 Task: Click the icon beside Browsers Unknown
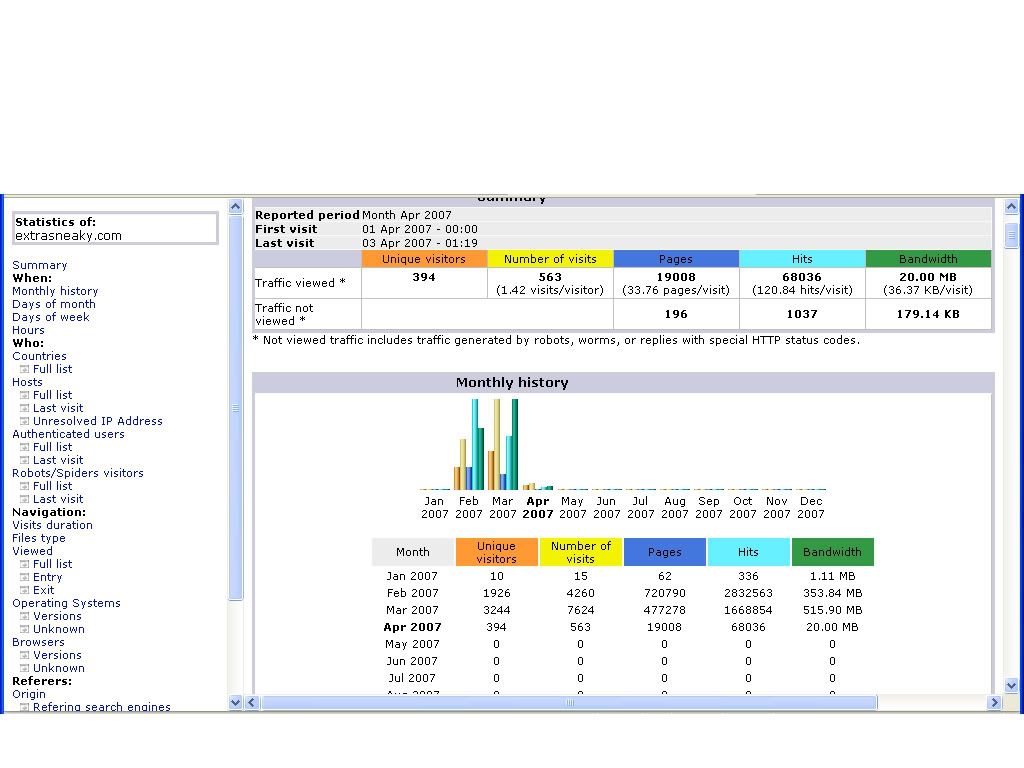point(25,668)
